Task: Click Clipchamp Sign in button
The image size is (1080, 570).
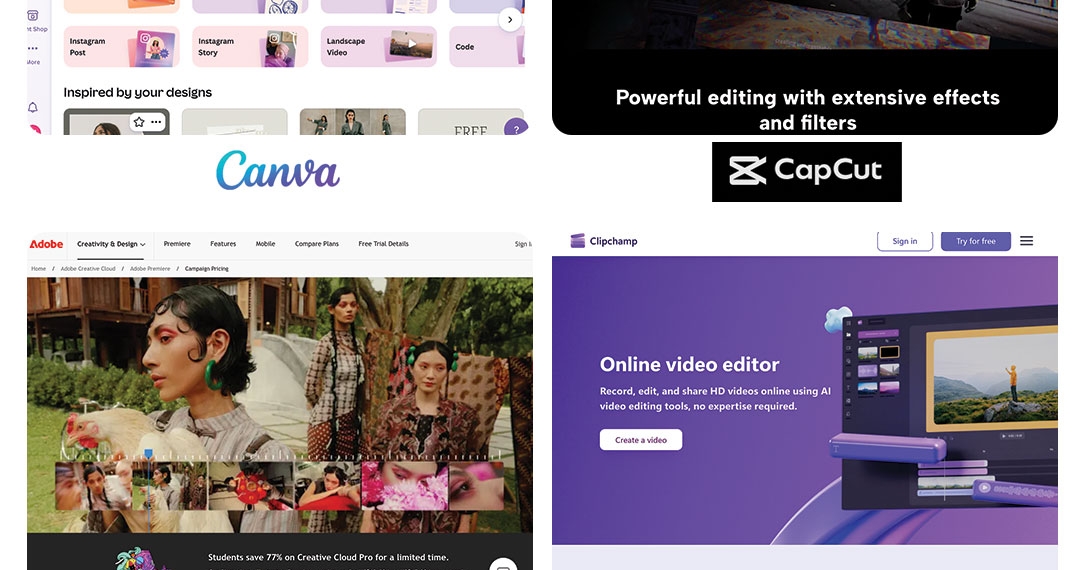Action: (904, 241)
